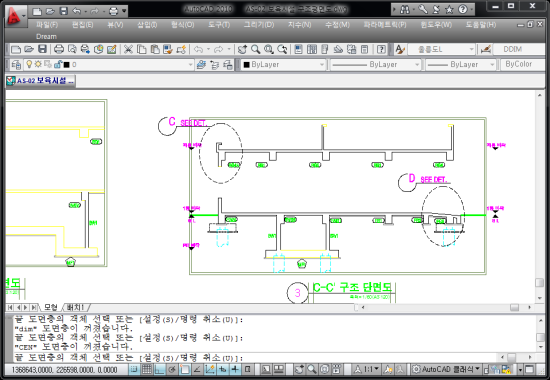550x380 pixels.
Task: Select the Zoom Previous tool
Action: [282, 49]
